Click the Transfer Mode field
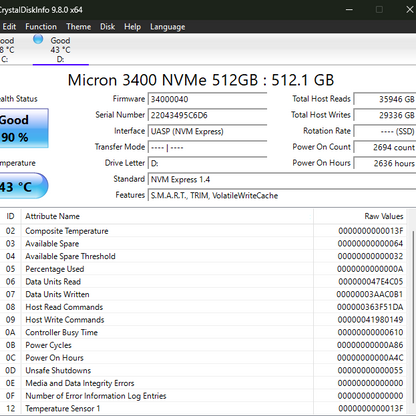 [x=207, y=147]
